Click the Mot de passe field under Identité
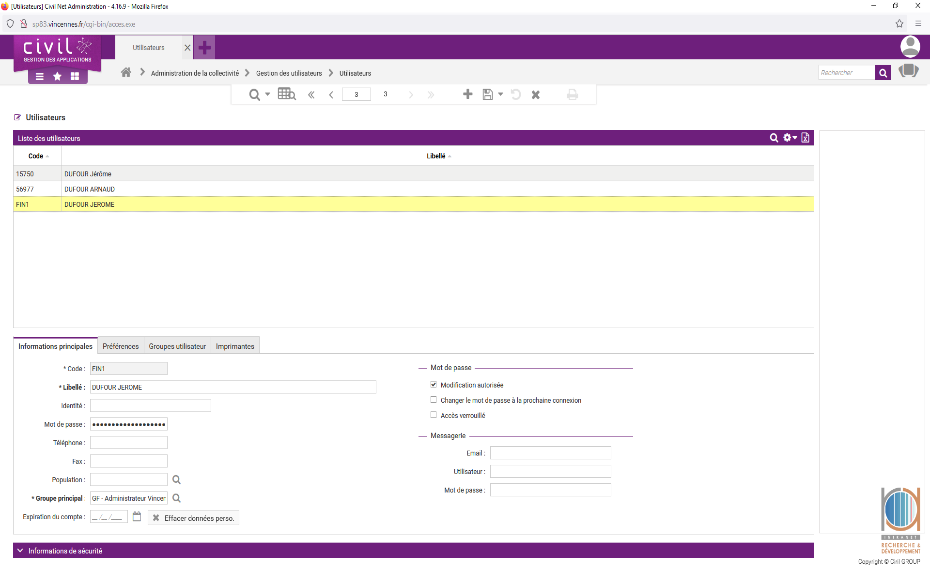 point(129,424)
